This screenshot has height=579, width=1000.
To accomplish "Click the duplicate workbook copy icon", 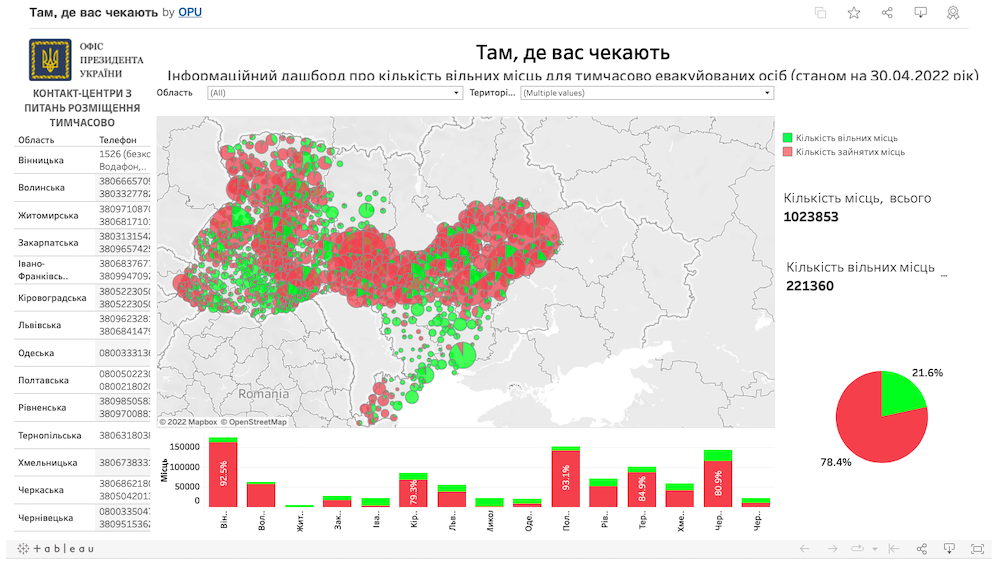I will pyautogui.click(x=820, y=13).
